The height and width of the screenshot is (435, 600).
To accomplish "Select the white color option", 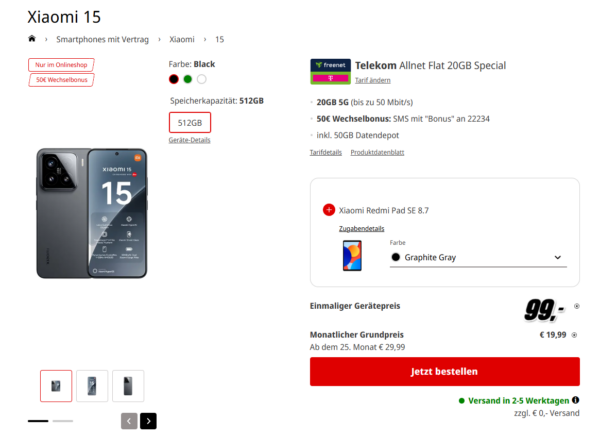I will pos(201,79).
